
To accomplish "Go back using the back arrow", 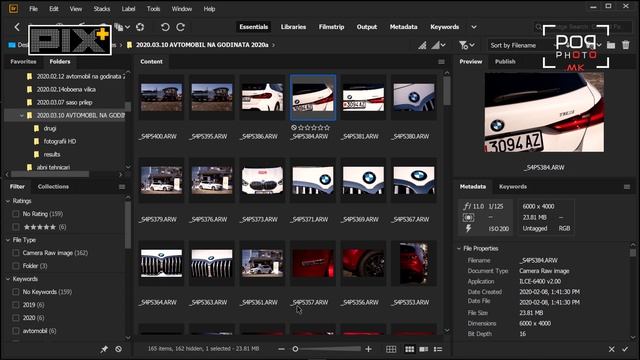I will (17, 27).
